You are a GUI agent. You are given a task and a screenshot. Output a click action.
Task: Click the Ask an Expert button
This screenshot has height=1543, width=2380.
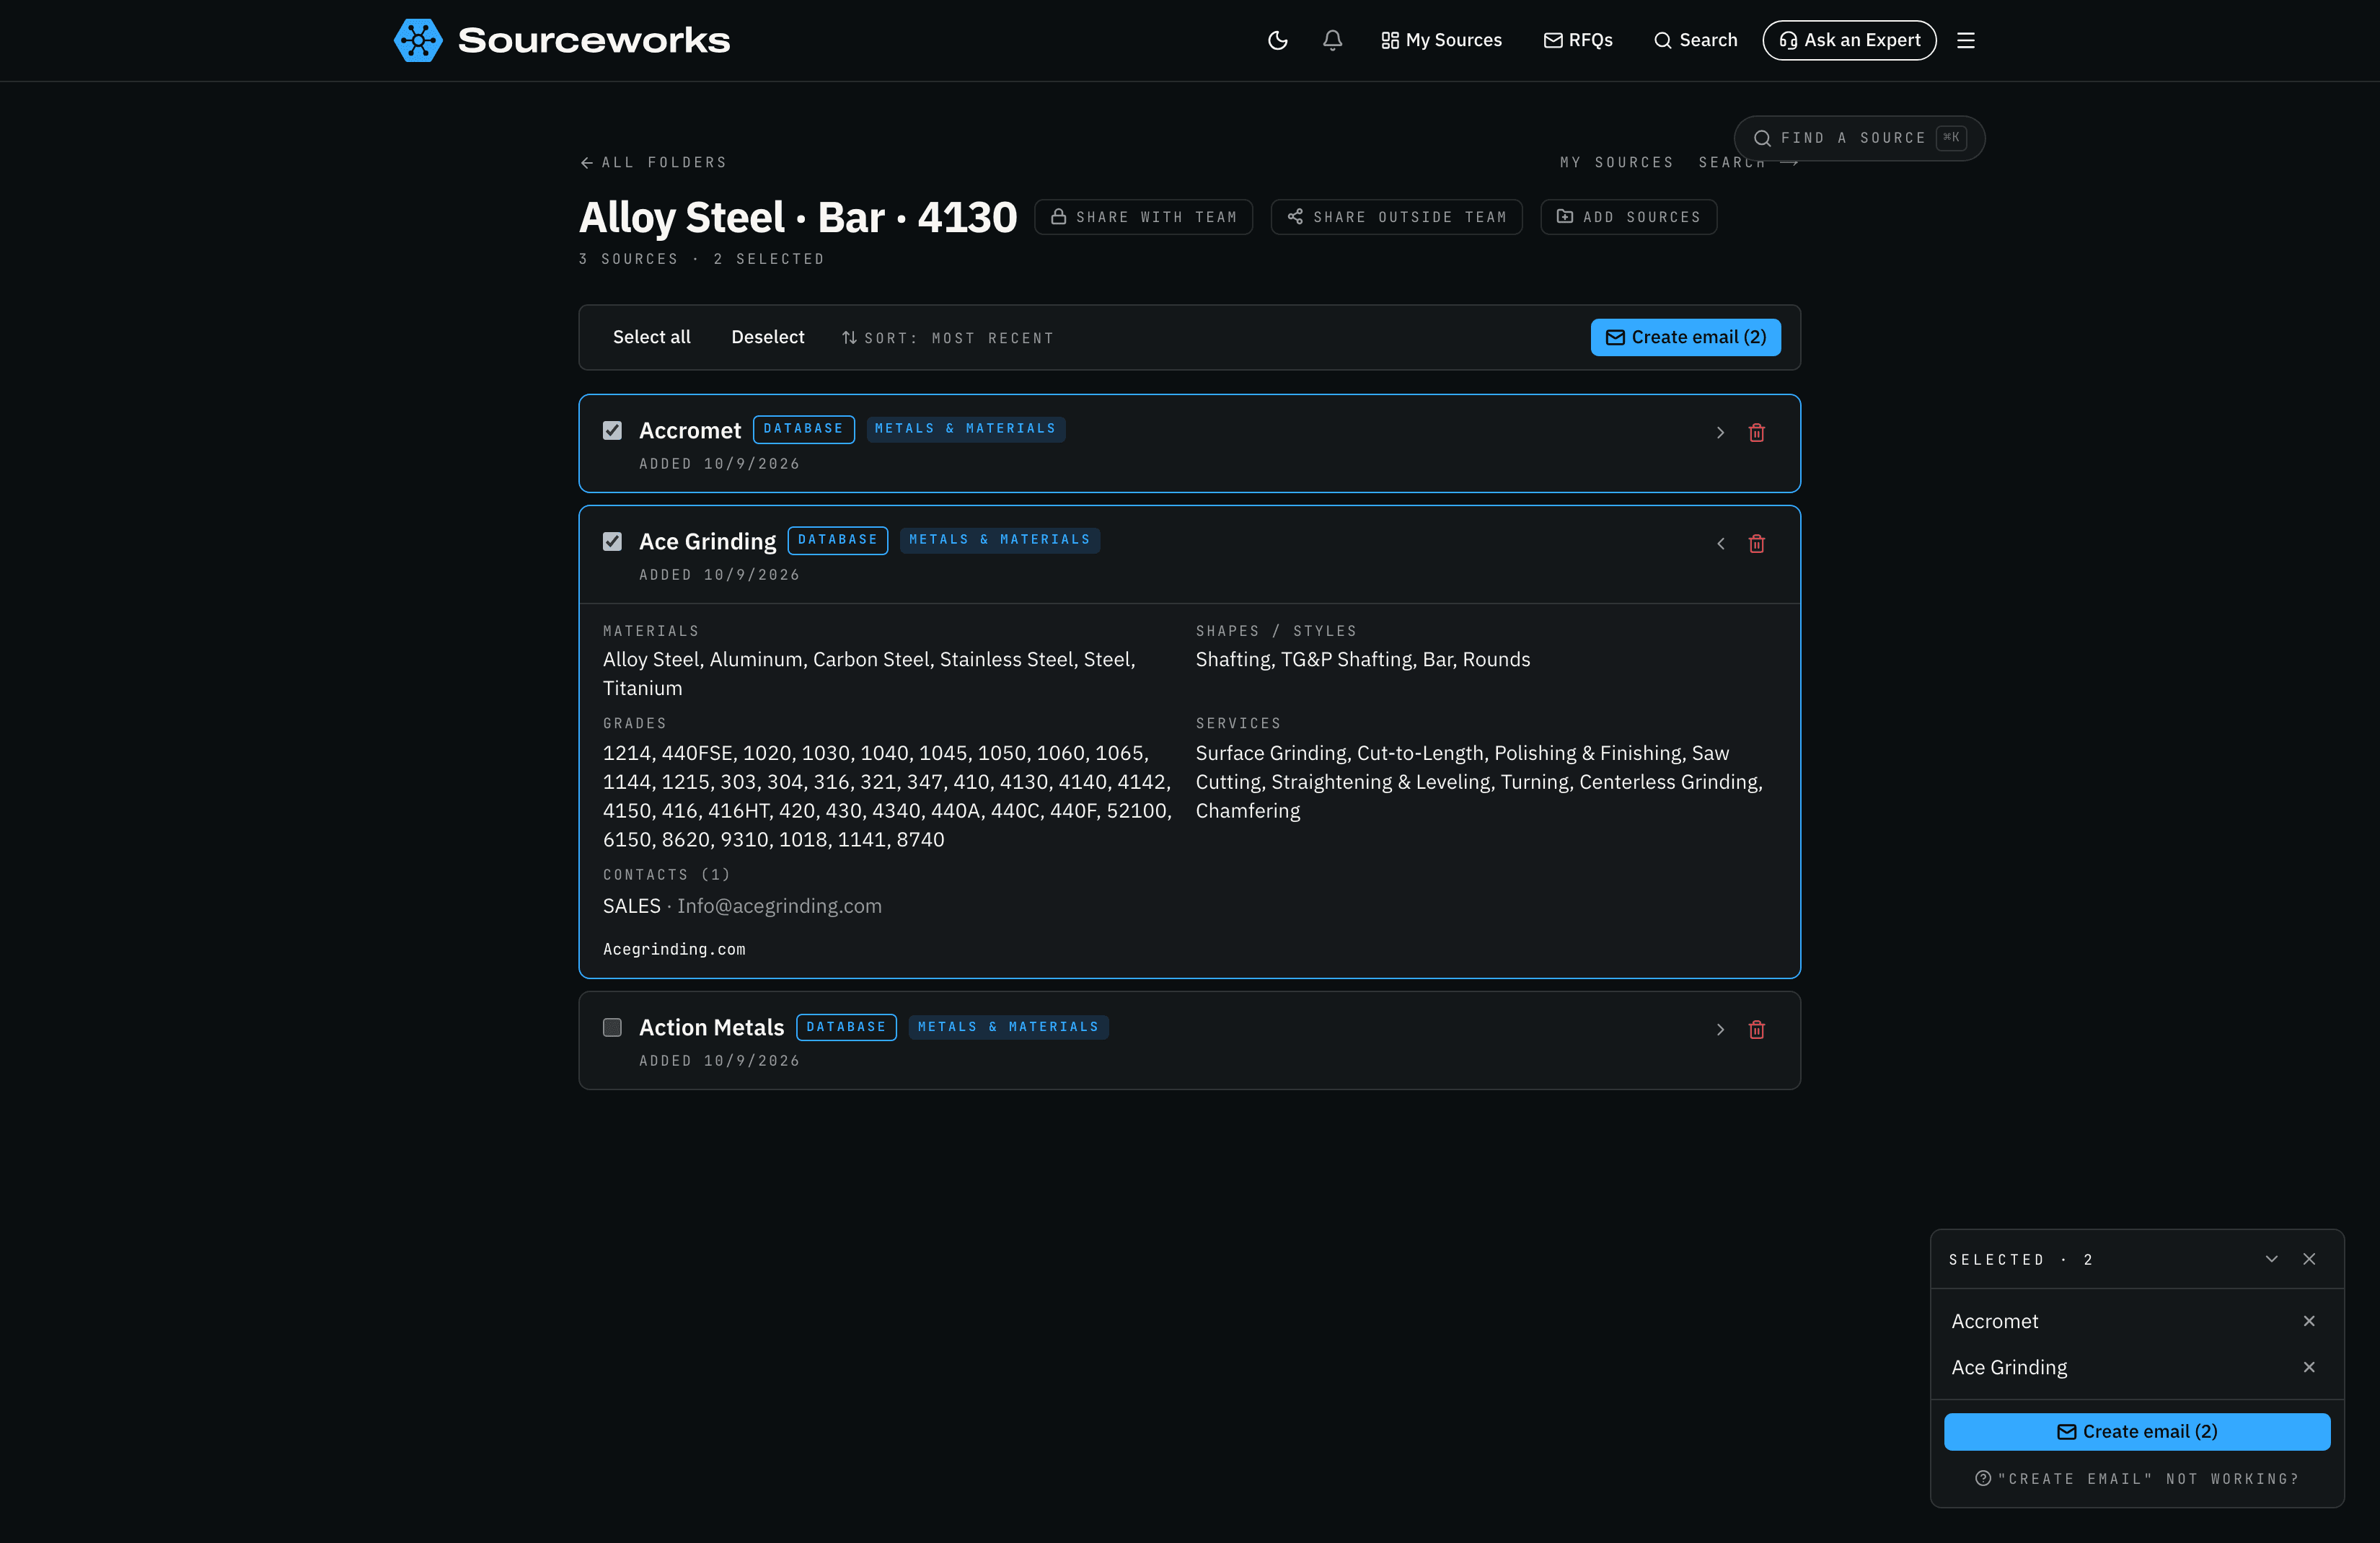tap(1849, 40)
